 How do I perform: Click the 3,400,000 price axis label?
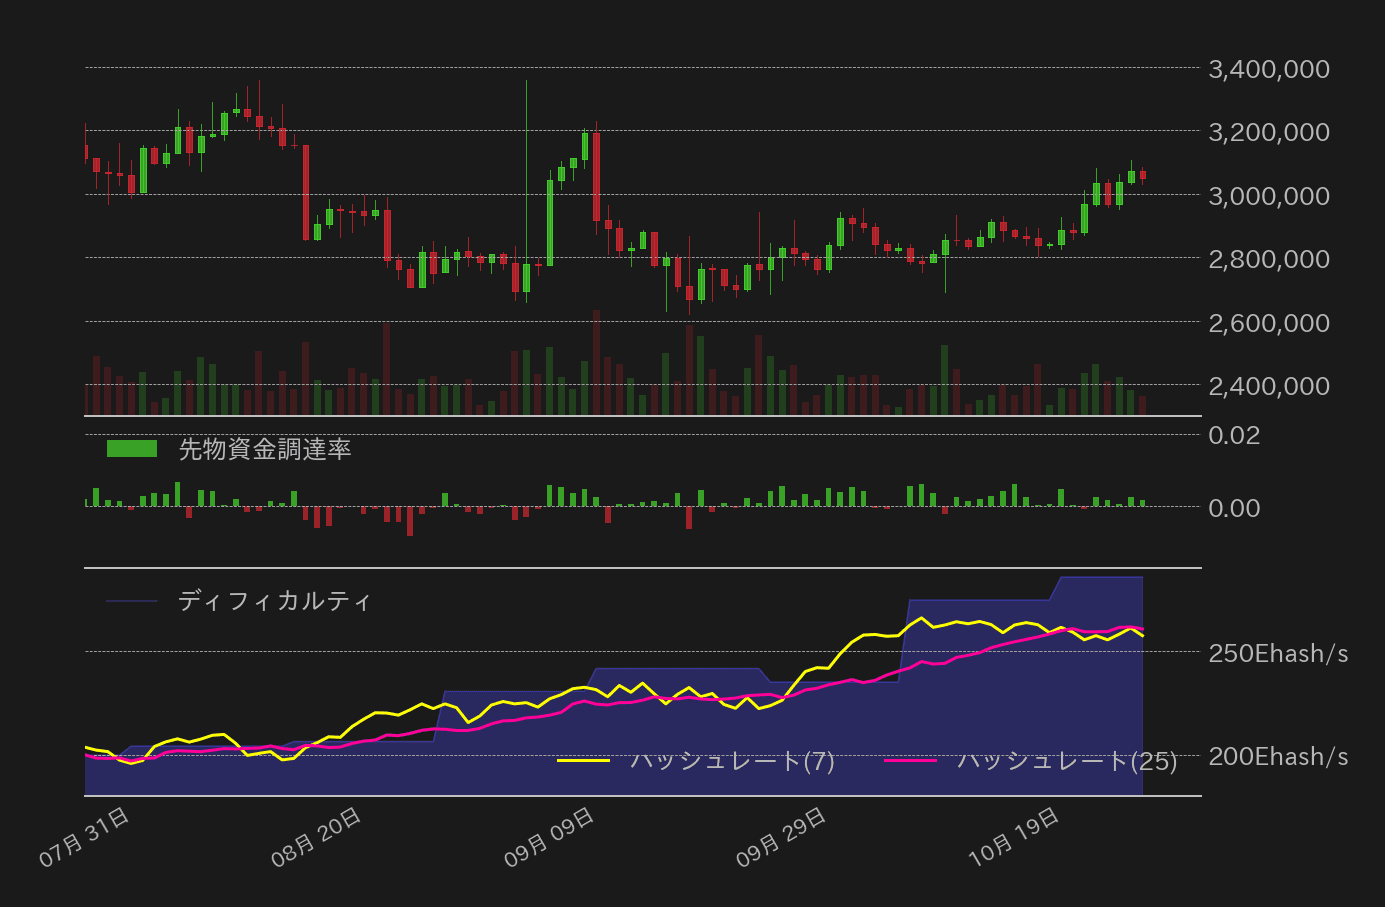tap(1268, 69)
